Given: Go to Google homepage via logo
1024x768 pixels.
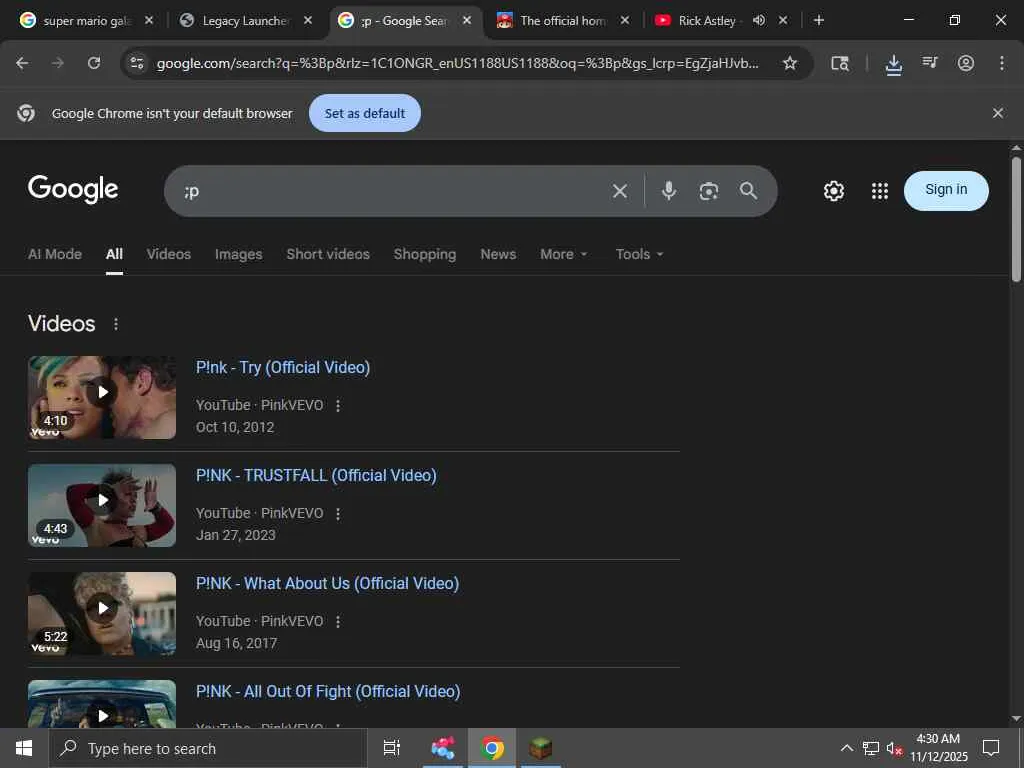Looking at the screenshot, I should [72, 189].
